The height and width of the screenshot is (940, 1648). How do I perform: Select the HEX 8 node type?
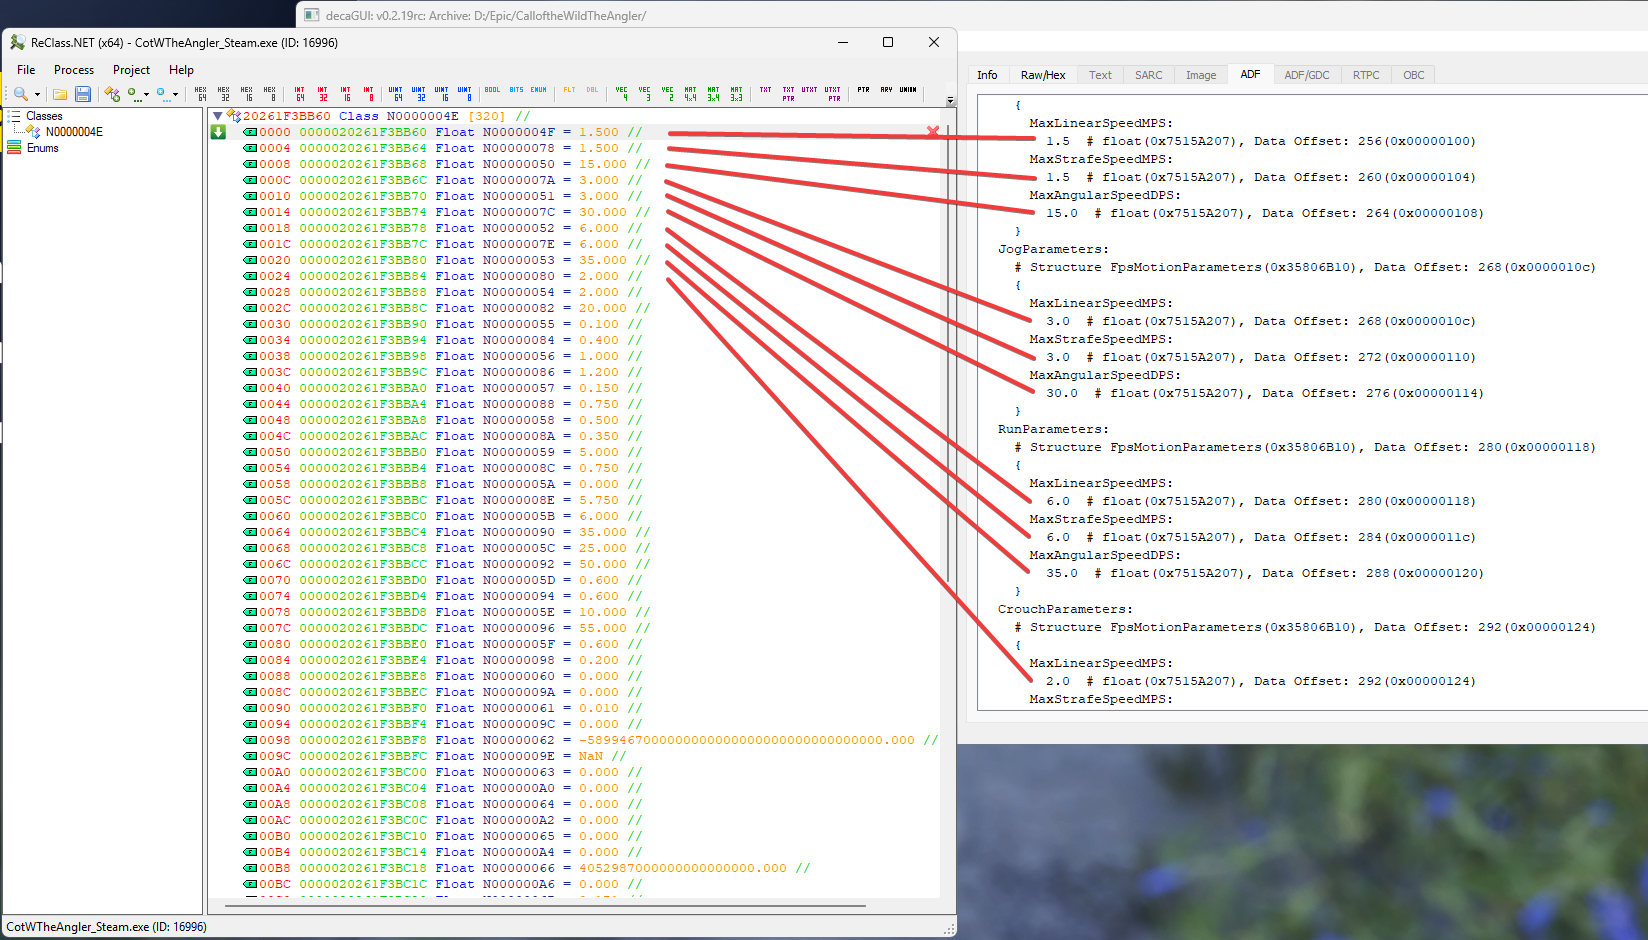point(270,93)
